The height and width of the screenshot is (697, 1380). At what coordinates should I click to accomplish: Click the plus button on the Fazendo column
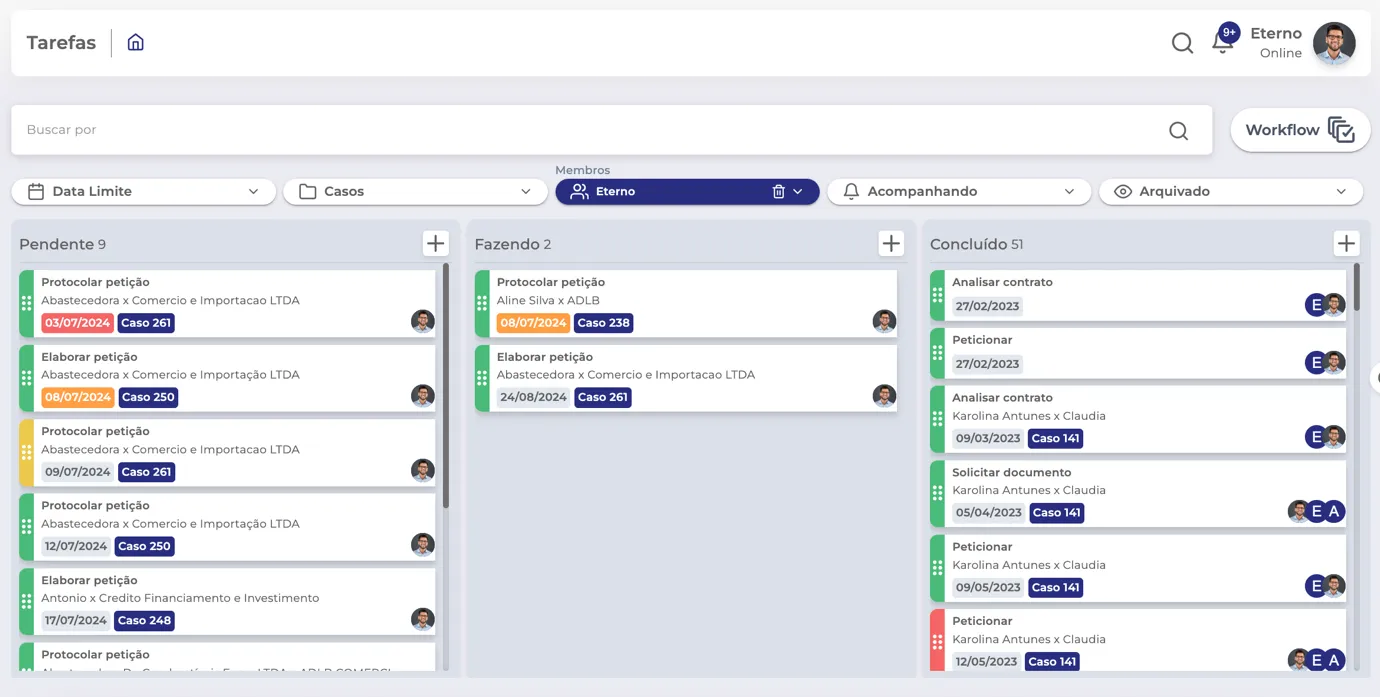(x=890, y=242)
